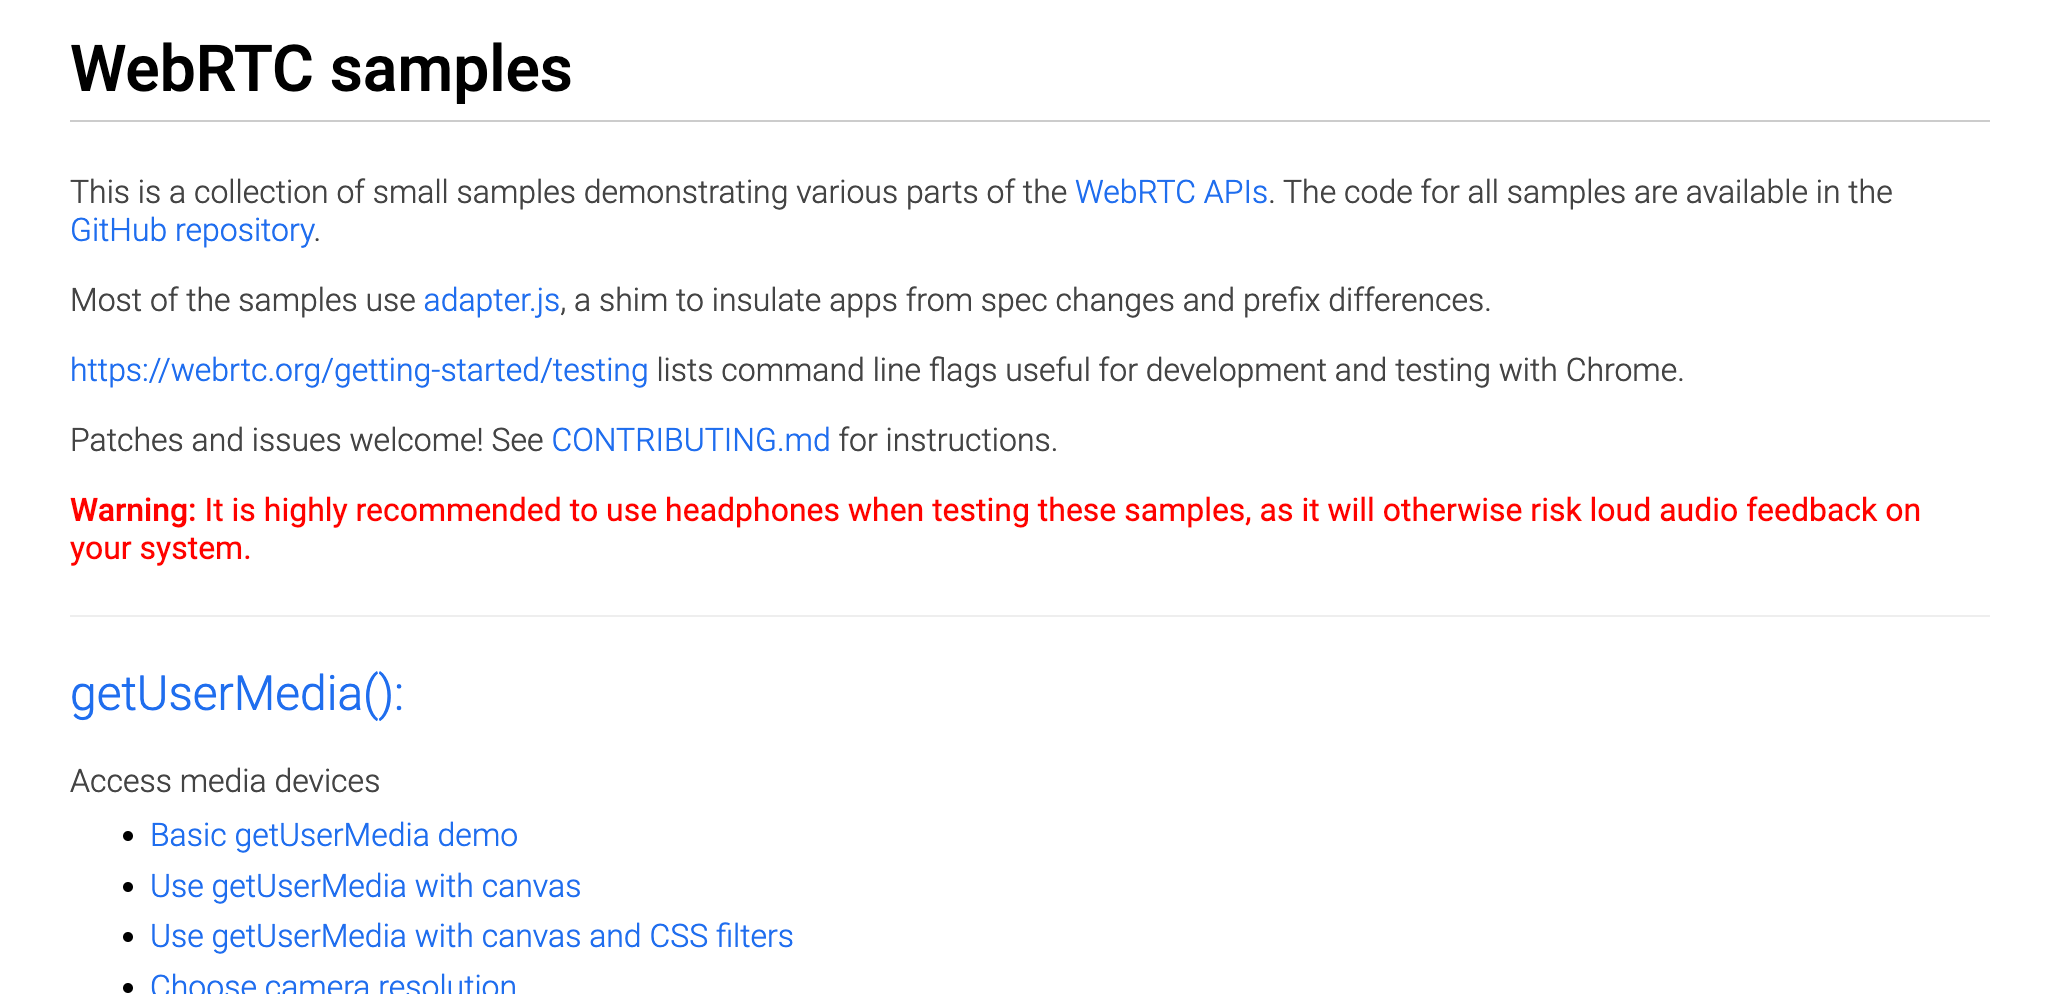The image size is (2070, 994).
Task: Click the 'Most of the samples use' text
Action: coord(242,300)
